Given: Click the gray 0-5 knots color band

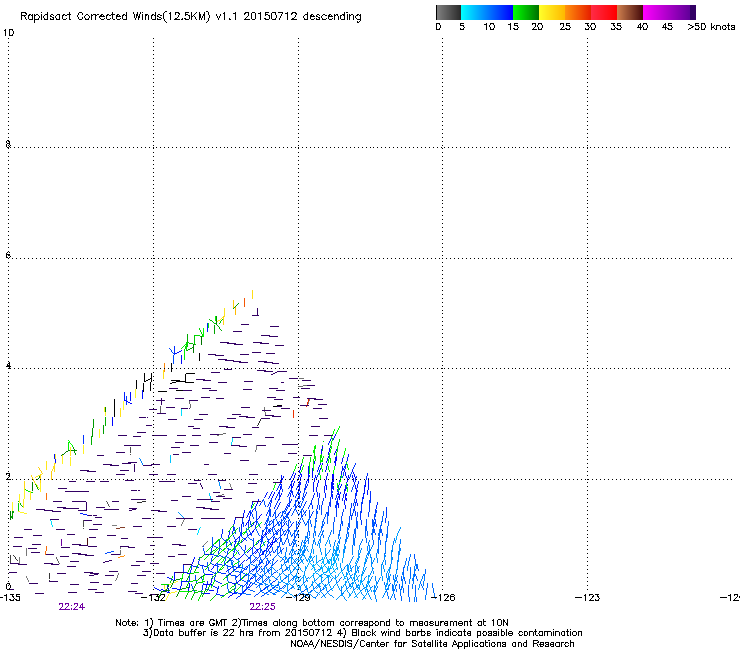Looking at the screenshot, I should tap(448, 12).
